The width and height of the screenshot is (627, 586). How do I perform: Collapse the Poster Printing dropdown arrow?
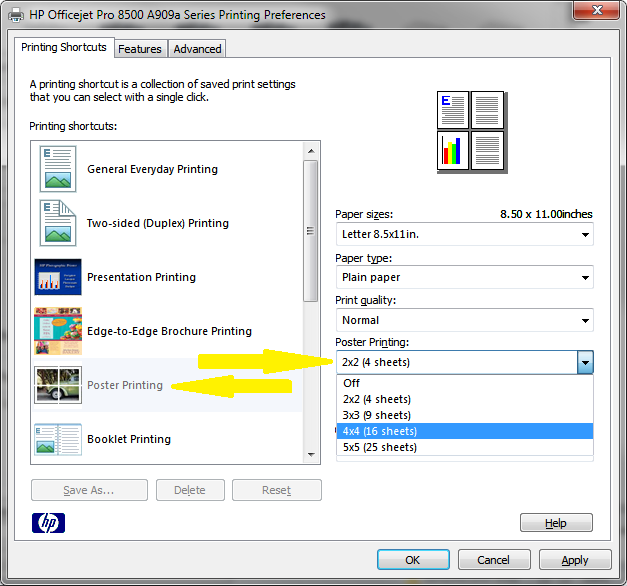click(x=585, y=362)
